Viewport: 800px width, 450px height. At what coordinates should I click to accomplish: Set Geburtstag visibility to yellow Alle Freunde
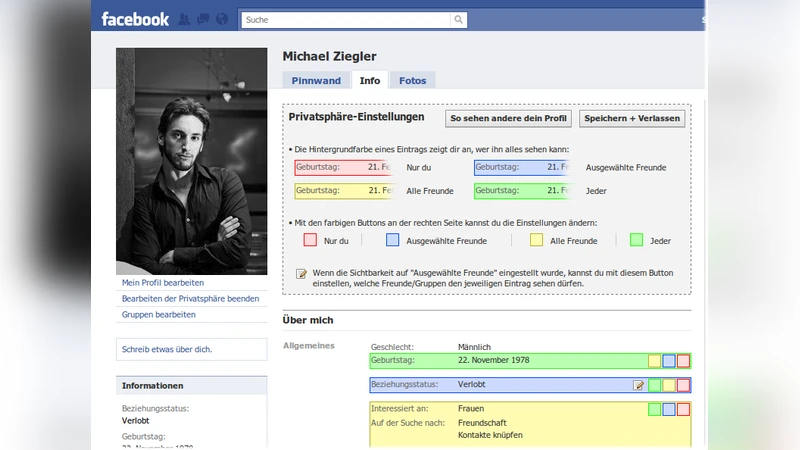click(655, 361)
